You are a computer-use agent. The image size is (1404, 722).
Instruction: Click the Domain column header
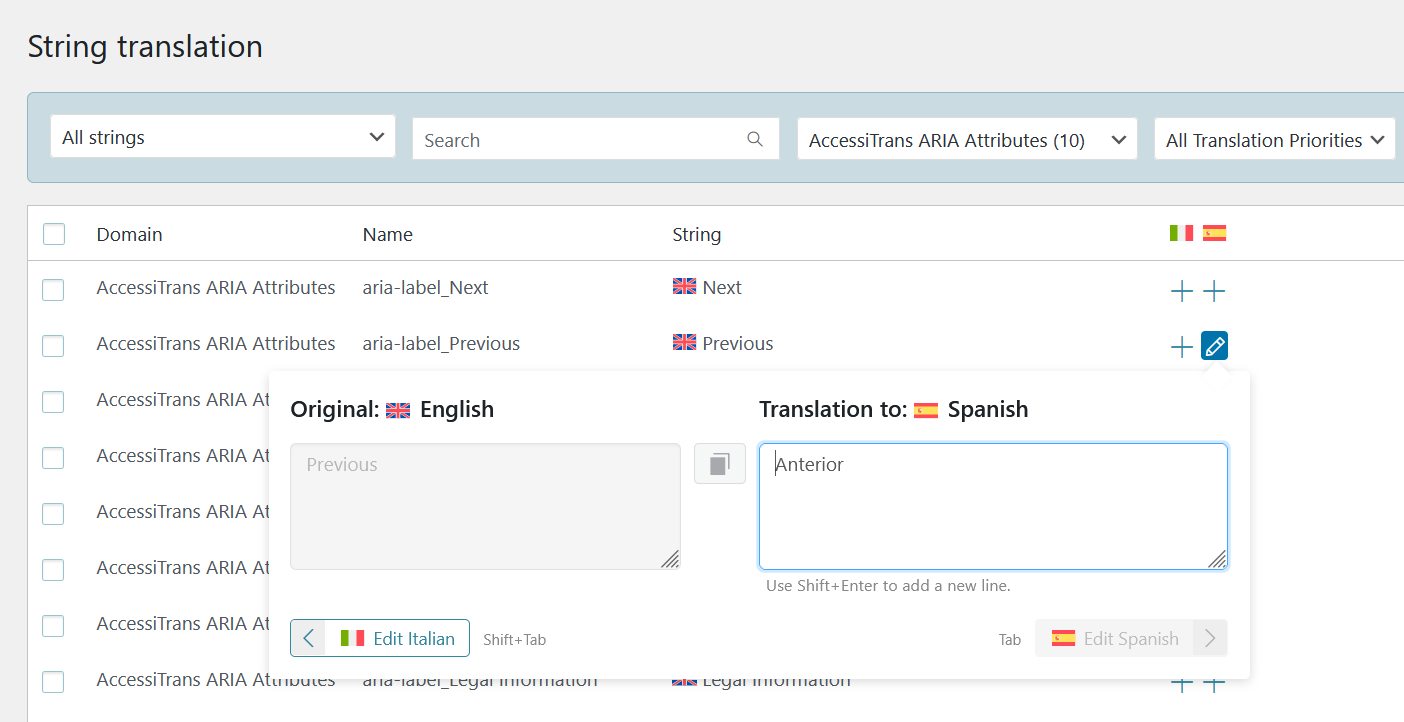130,234
